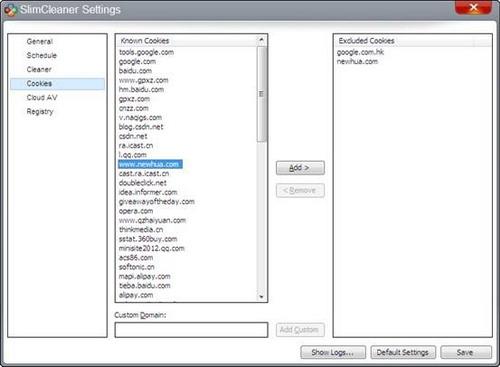Select thinkmedia.cn cookie entry
This screenshot has height=367, width=500.
(141, 229)
